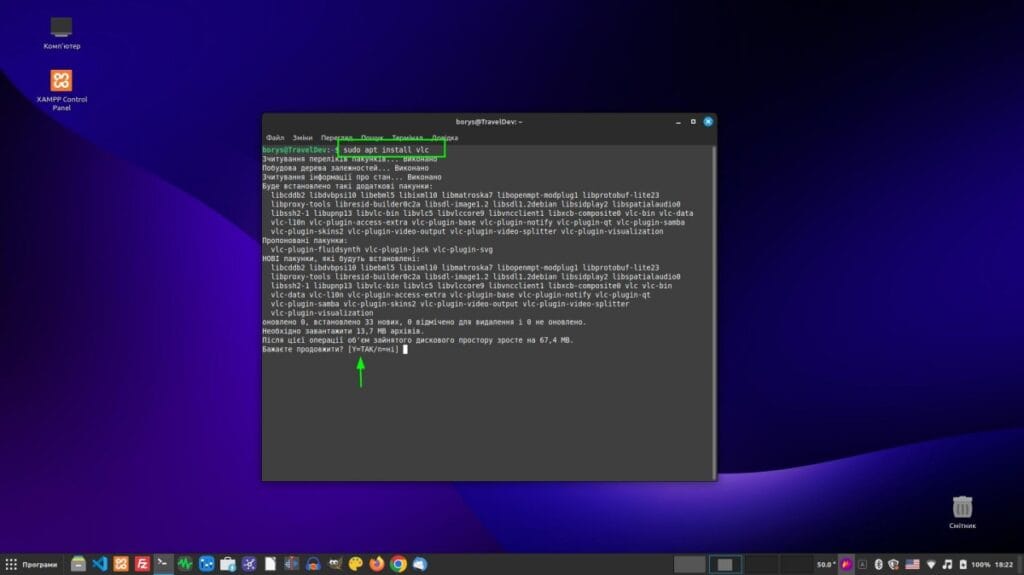Image resolution: width=1024 pixels, height=575 pixels.
Task: Open the Зміни menu in the terminal
Action: click(x=303, y=137)
